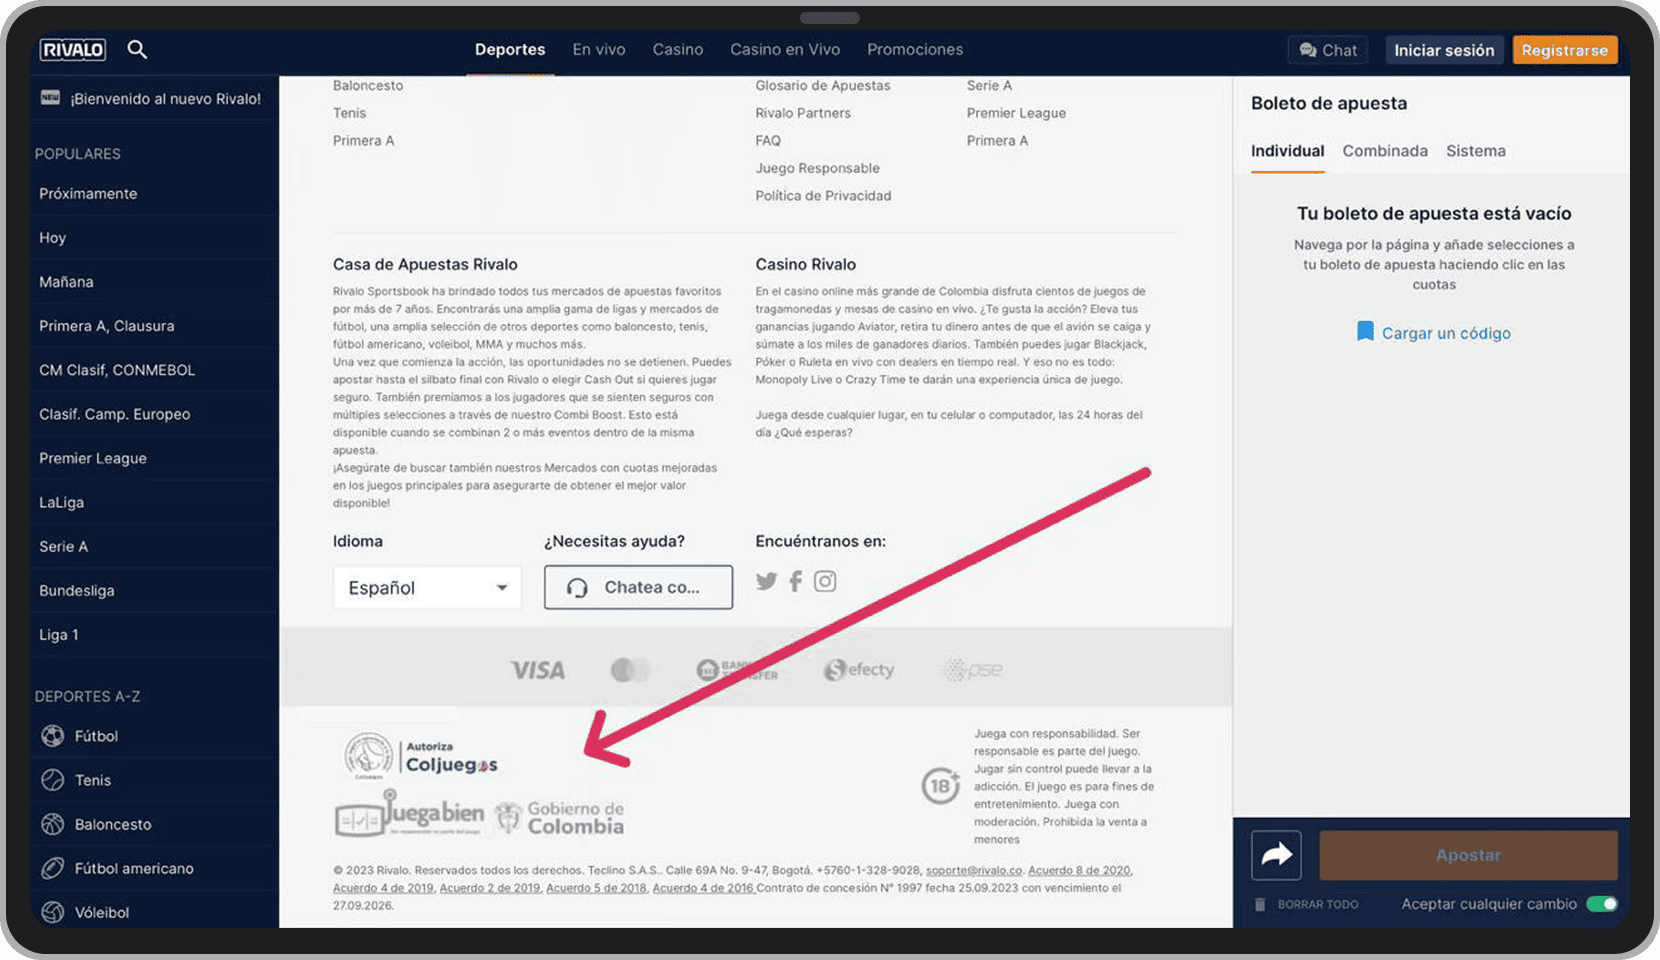Image resolution: width=1660 pixels, height=960 pixels.
Task: Select Hoy in sidebar
Action: tap(153, 237)
